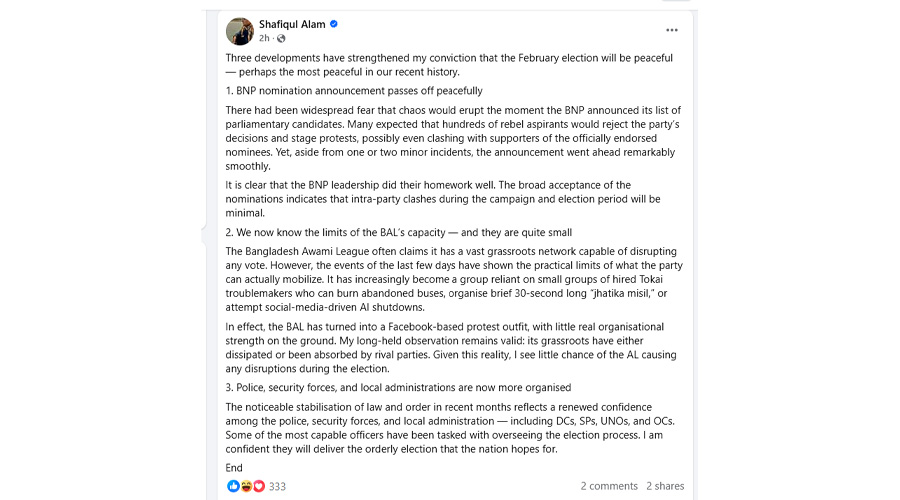The width and height of the screenshot is (900, 500).
Task: Click the Haha laughing reaction icon
Action: [x=246, y=486]
